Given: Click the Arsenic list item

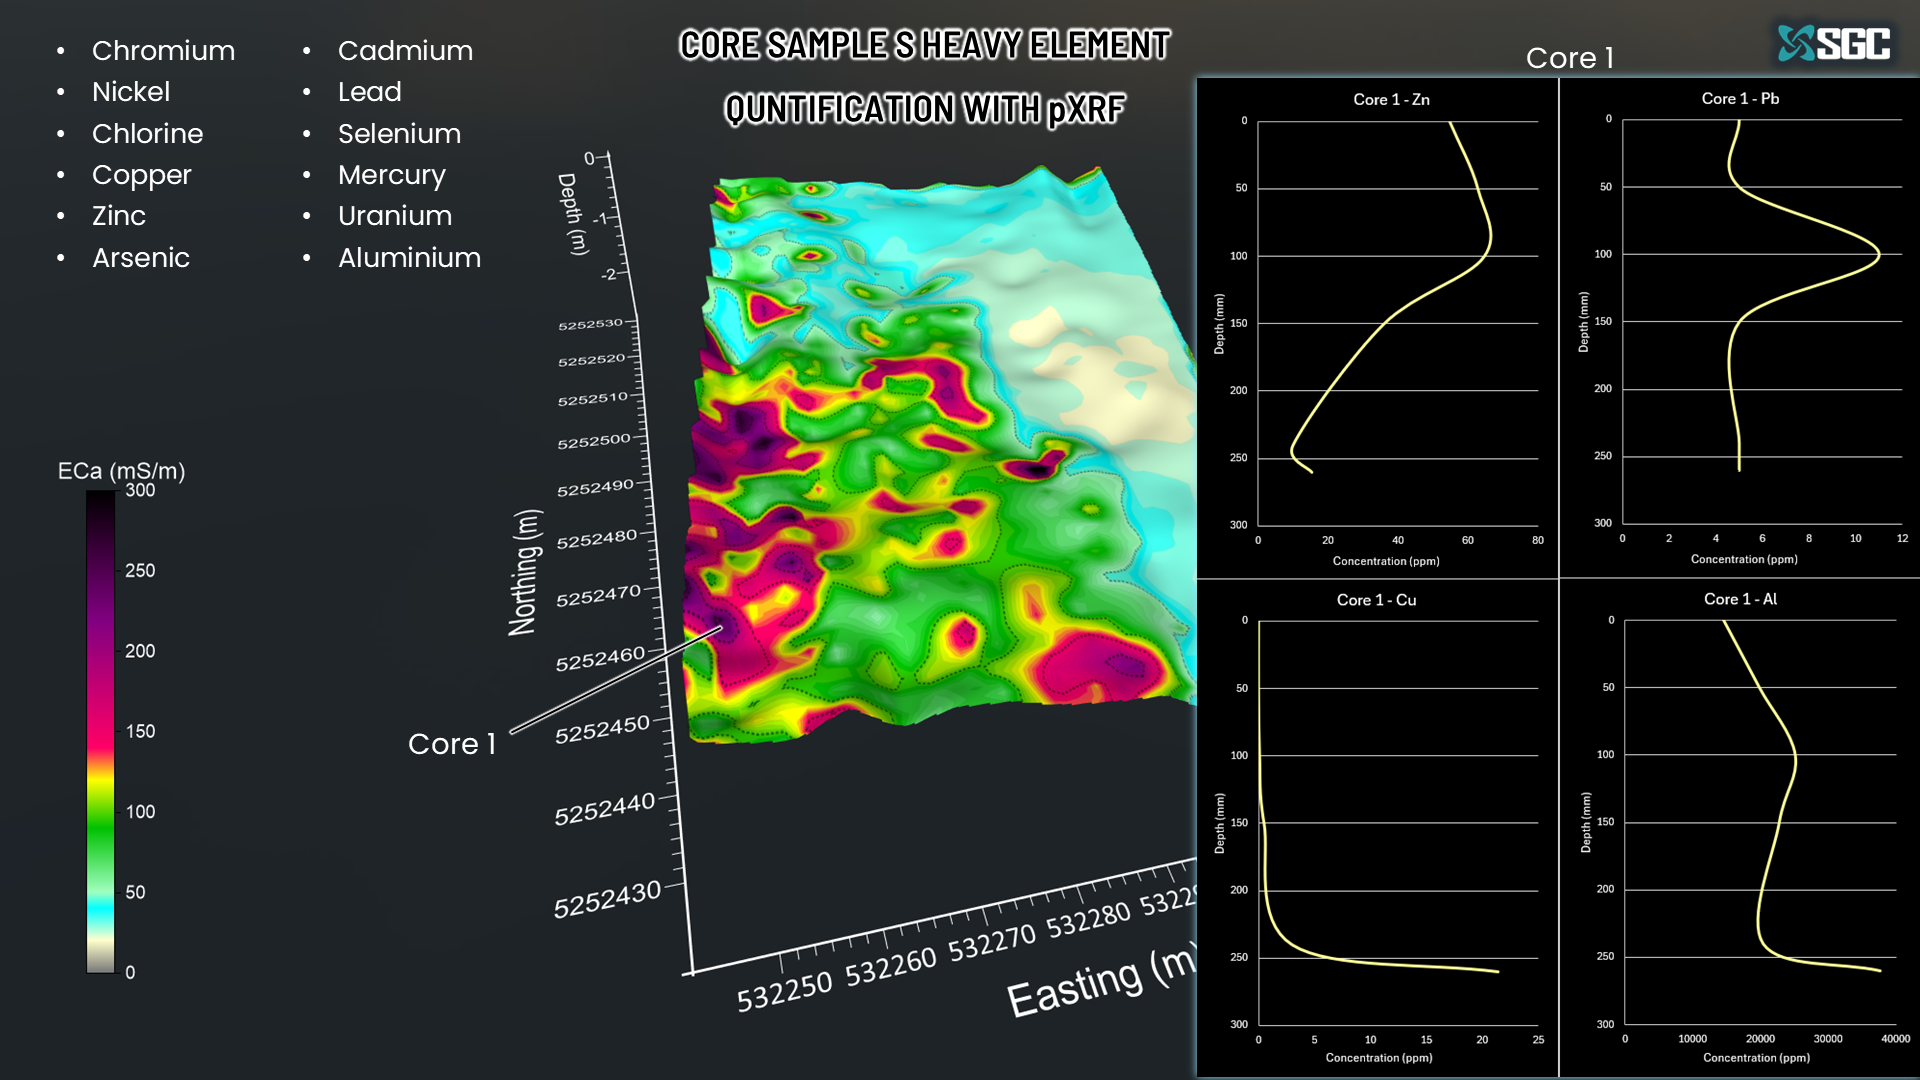Looking at the screenshot, I should 141,258.
